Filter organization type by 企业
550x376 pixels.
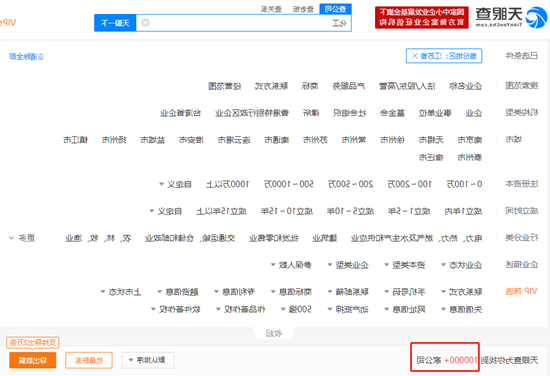pos(474,113)
